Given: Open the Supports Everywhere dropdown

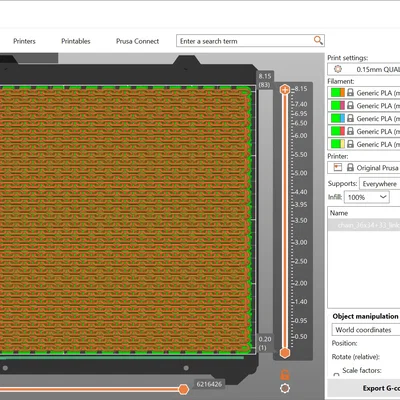Looking at the screenshot, I should pyautogui.click(x=380, y=184).
